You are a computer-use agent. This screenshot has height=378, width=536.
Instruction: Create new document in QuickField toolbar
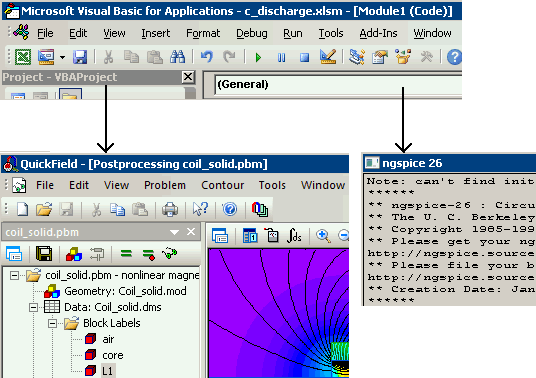[22, 209]
